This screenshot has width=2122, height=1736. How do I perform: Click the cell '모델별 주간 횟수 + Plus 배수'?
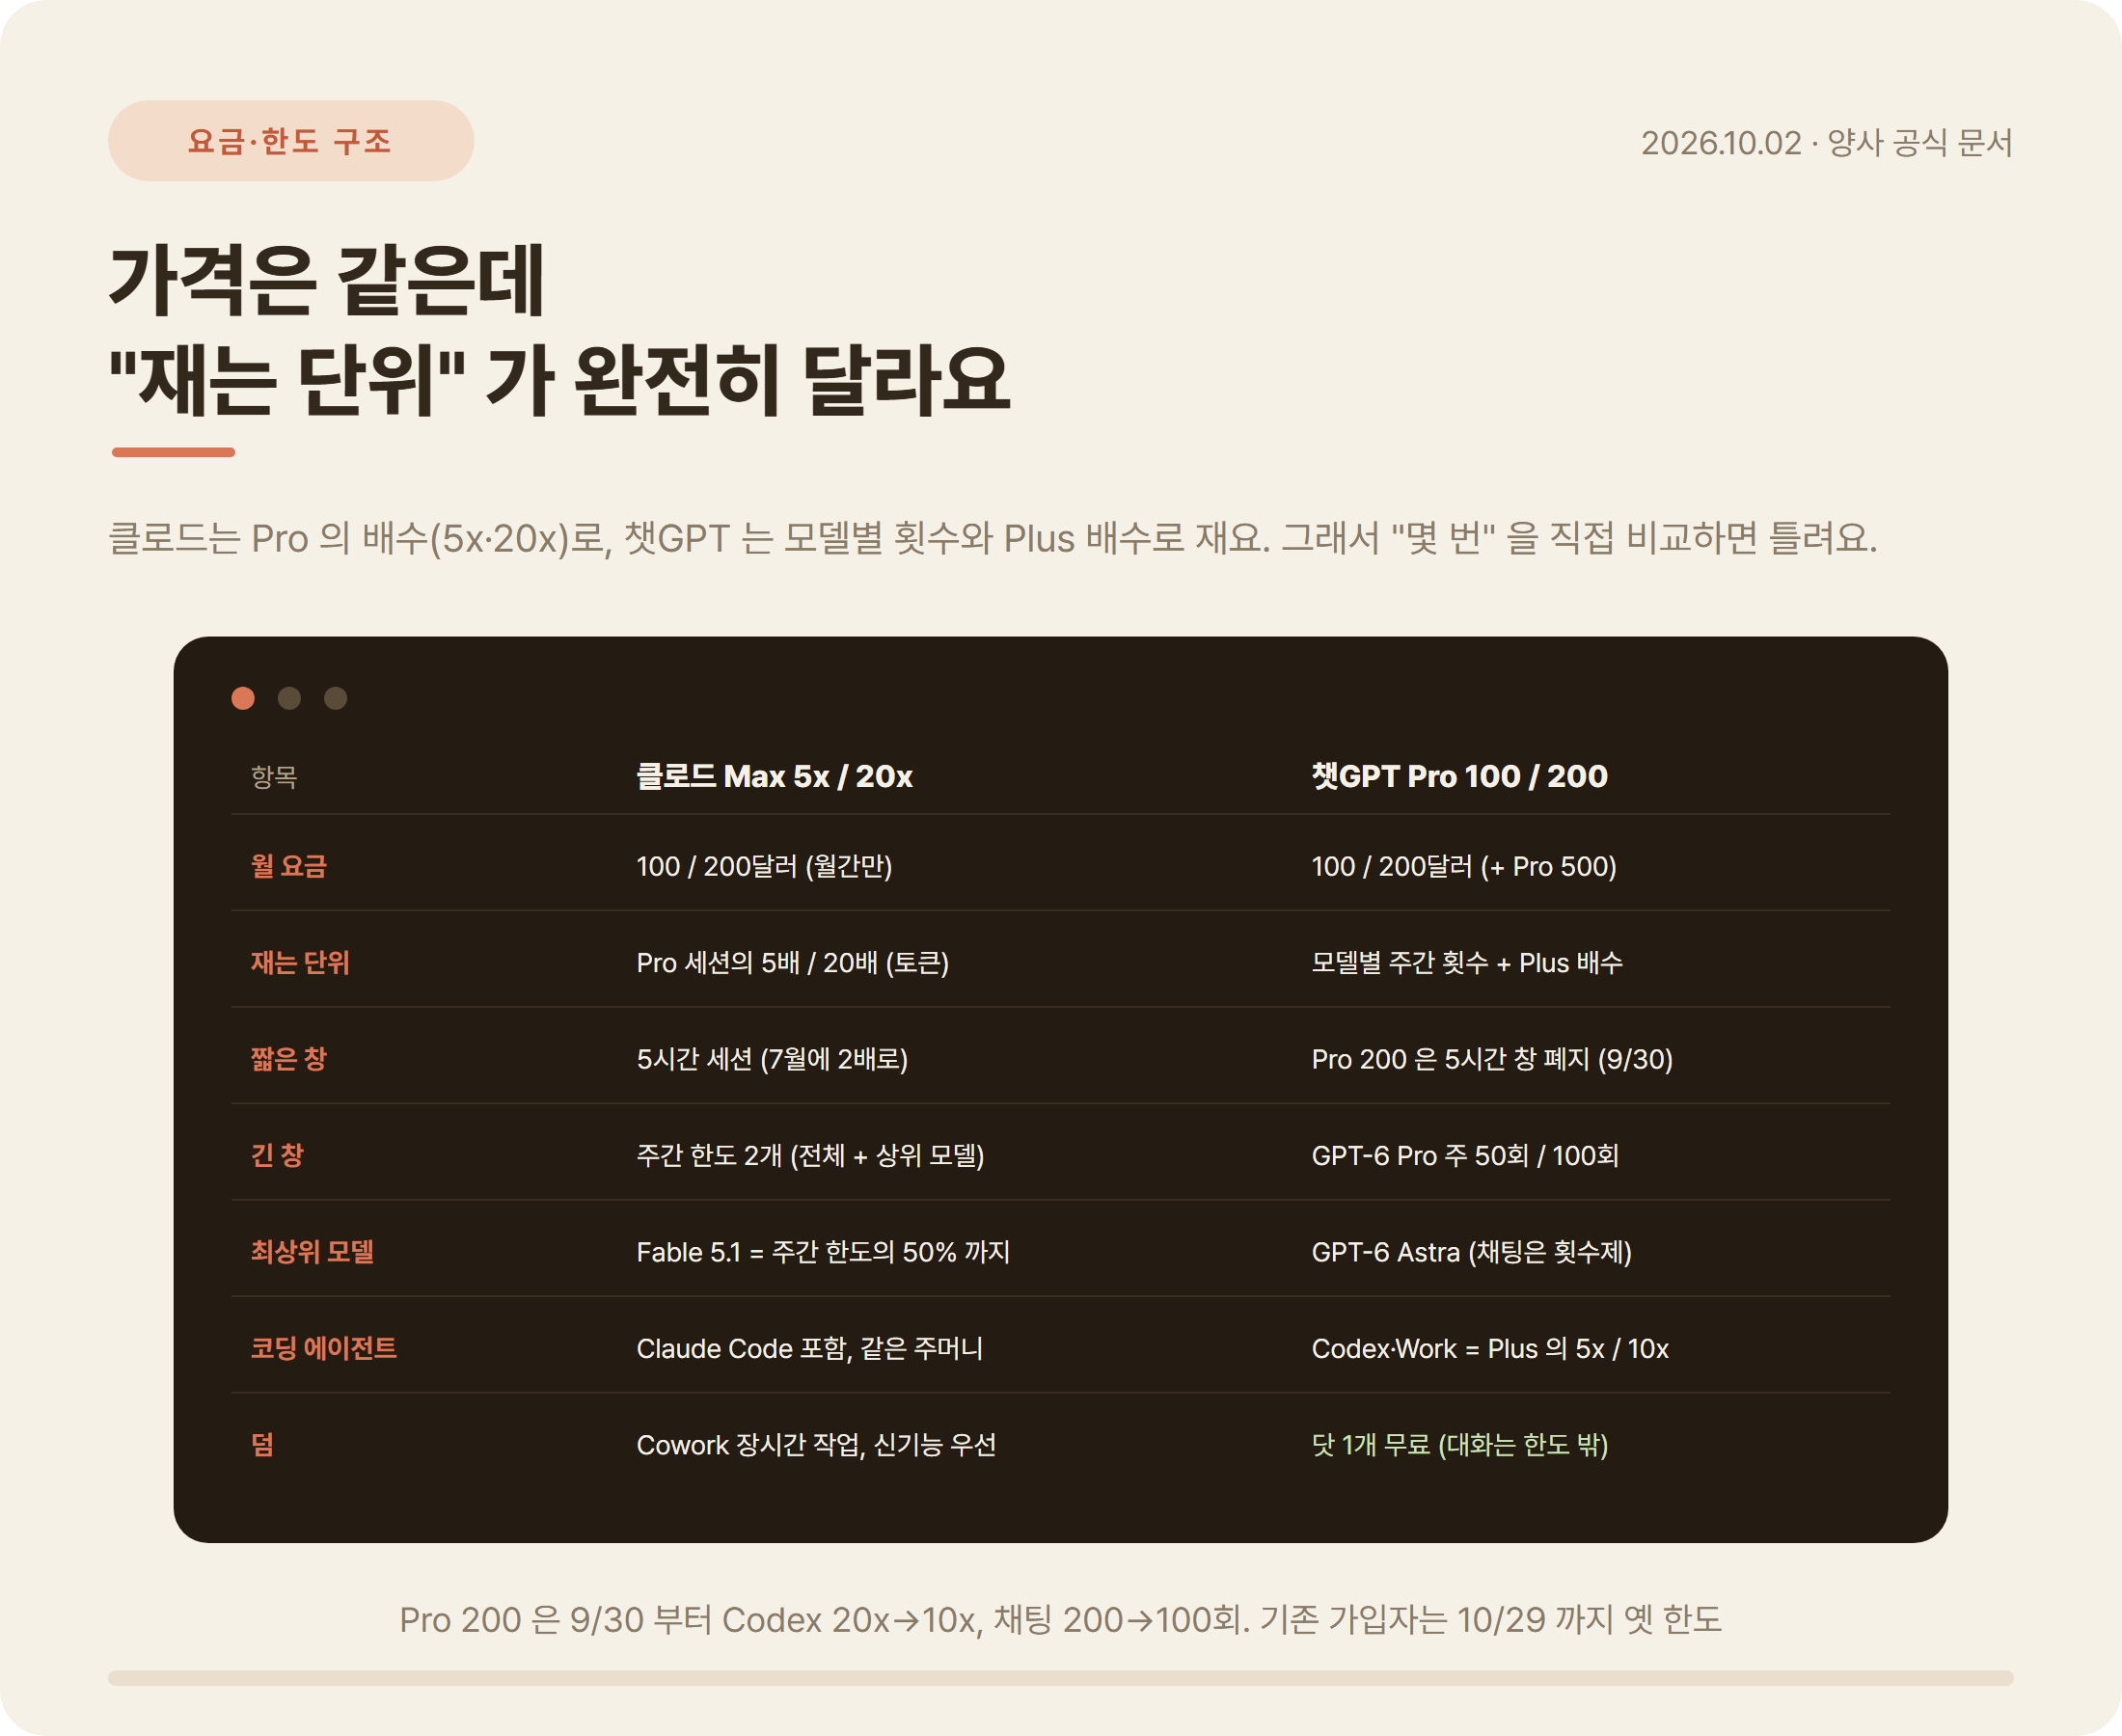(1467, 962)
